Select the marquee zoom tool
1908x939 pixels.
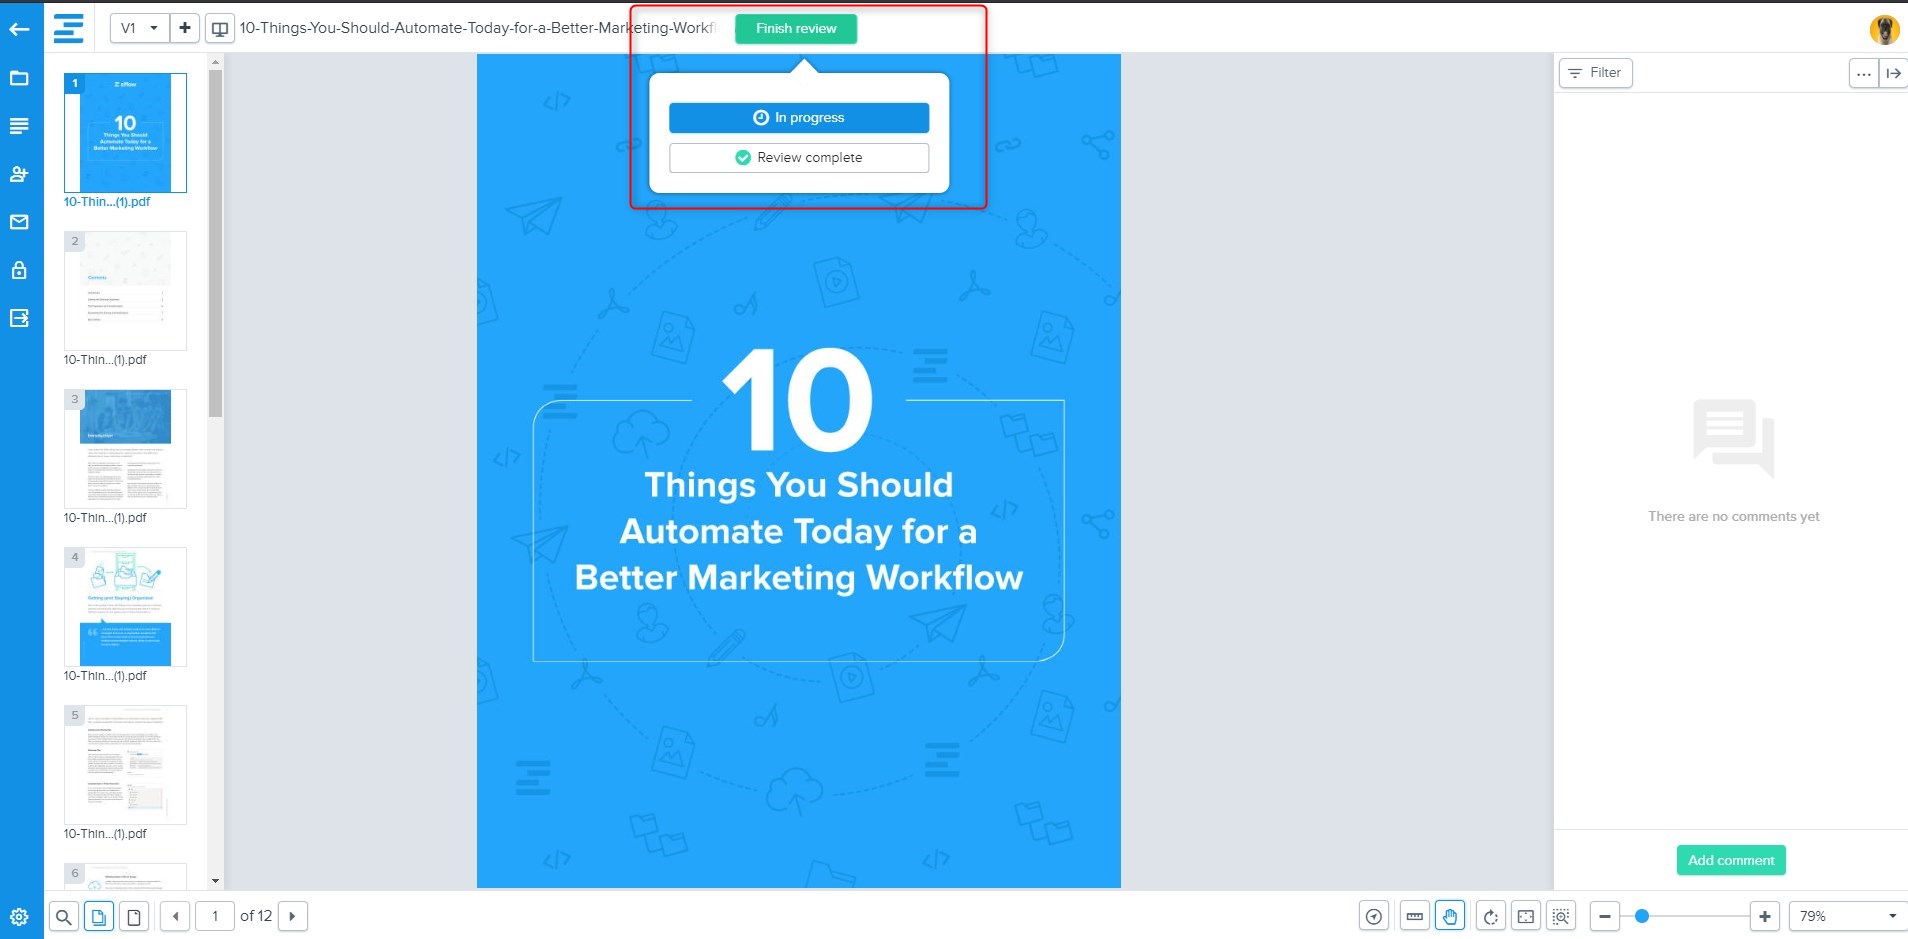point(1561,916)
